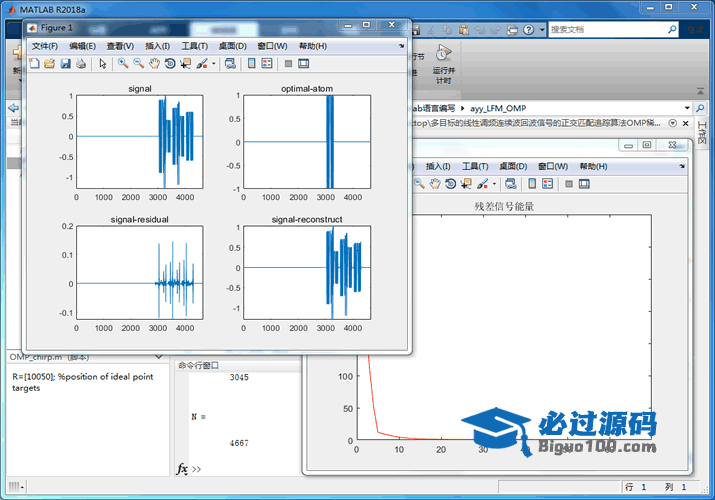Open 工具(T) menu in Figure 1

click(195, 46)
